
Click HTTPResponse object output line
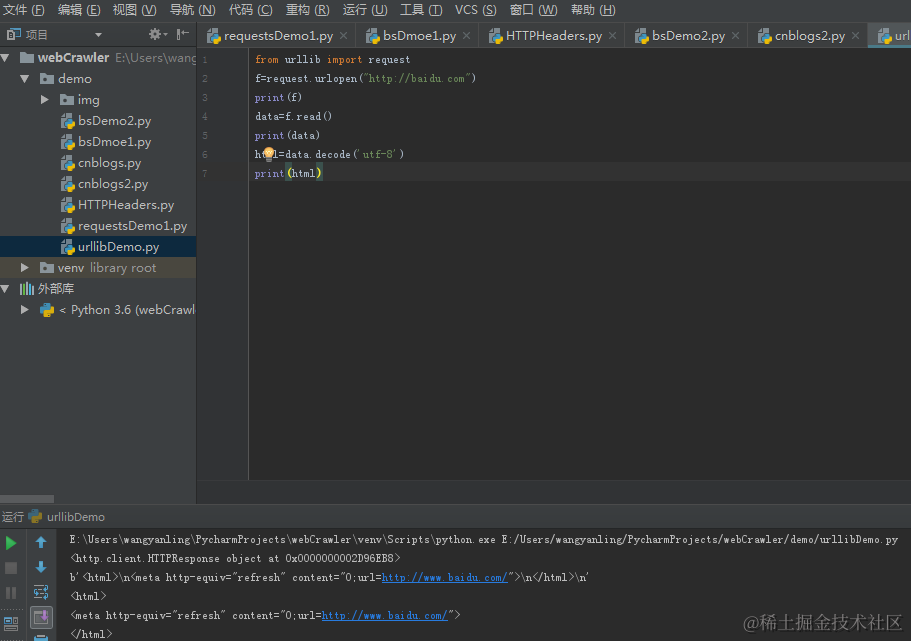[x=235, y=558]
